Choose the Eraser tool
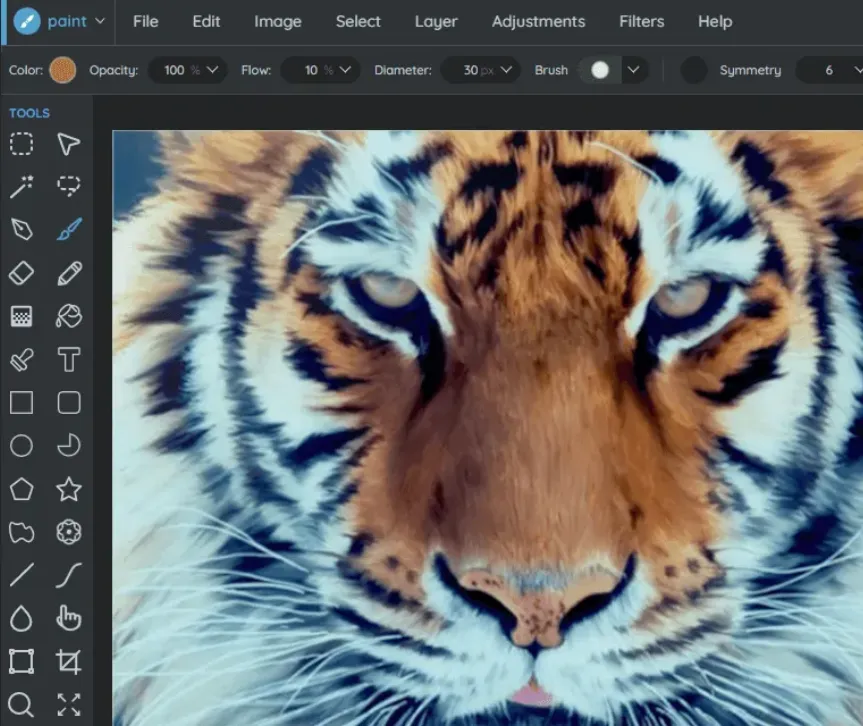This screenshot has height=726, width=863. coord(21,273)
